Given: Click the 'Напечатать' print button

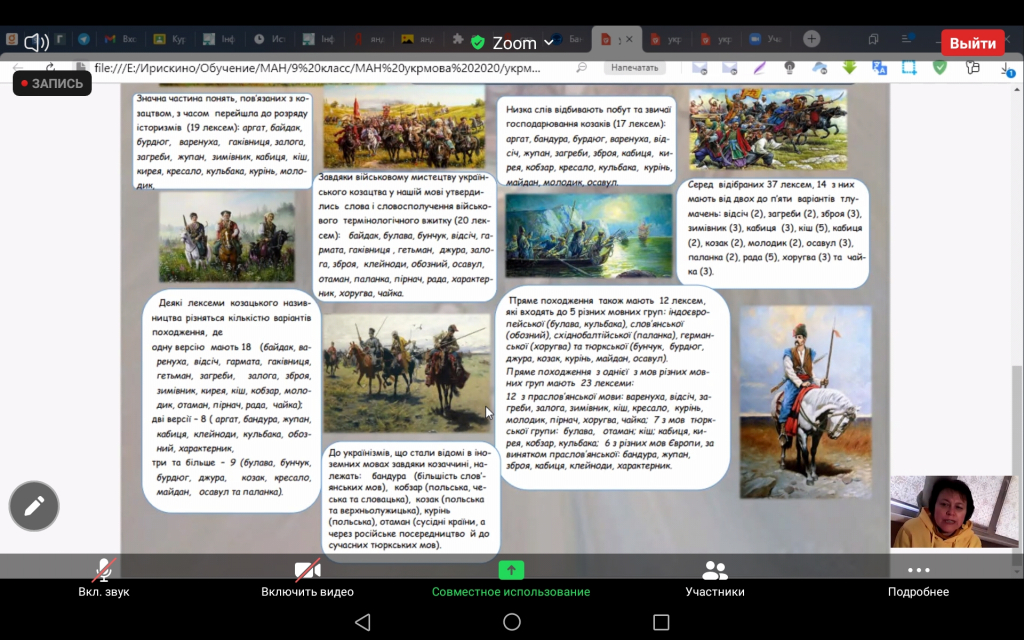Looking at the screenshot, I should 634,67.
